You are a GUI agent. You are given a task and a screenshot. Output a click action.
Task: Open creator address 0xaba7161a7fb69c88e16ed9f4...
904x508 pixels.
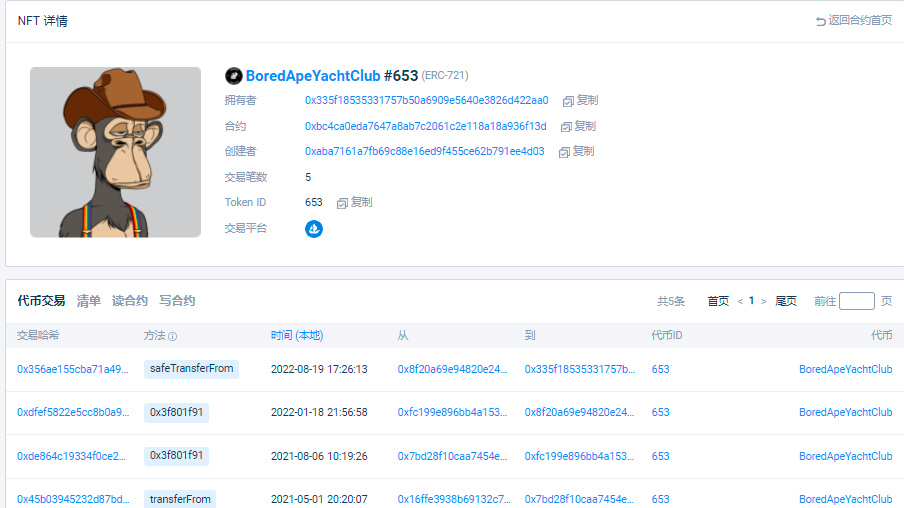pos(424,151)
